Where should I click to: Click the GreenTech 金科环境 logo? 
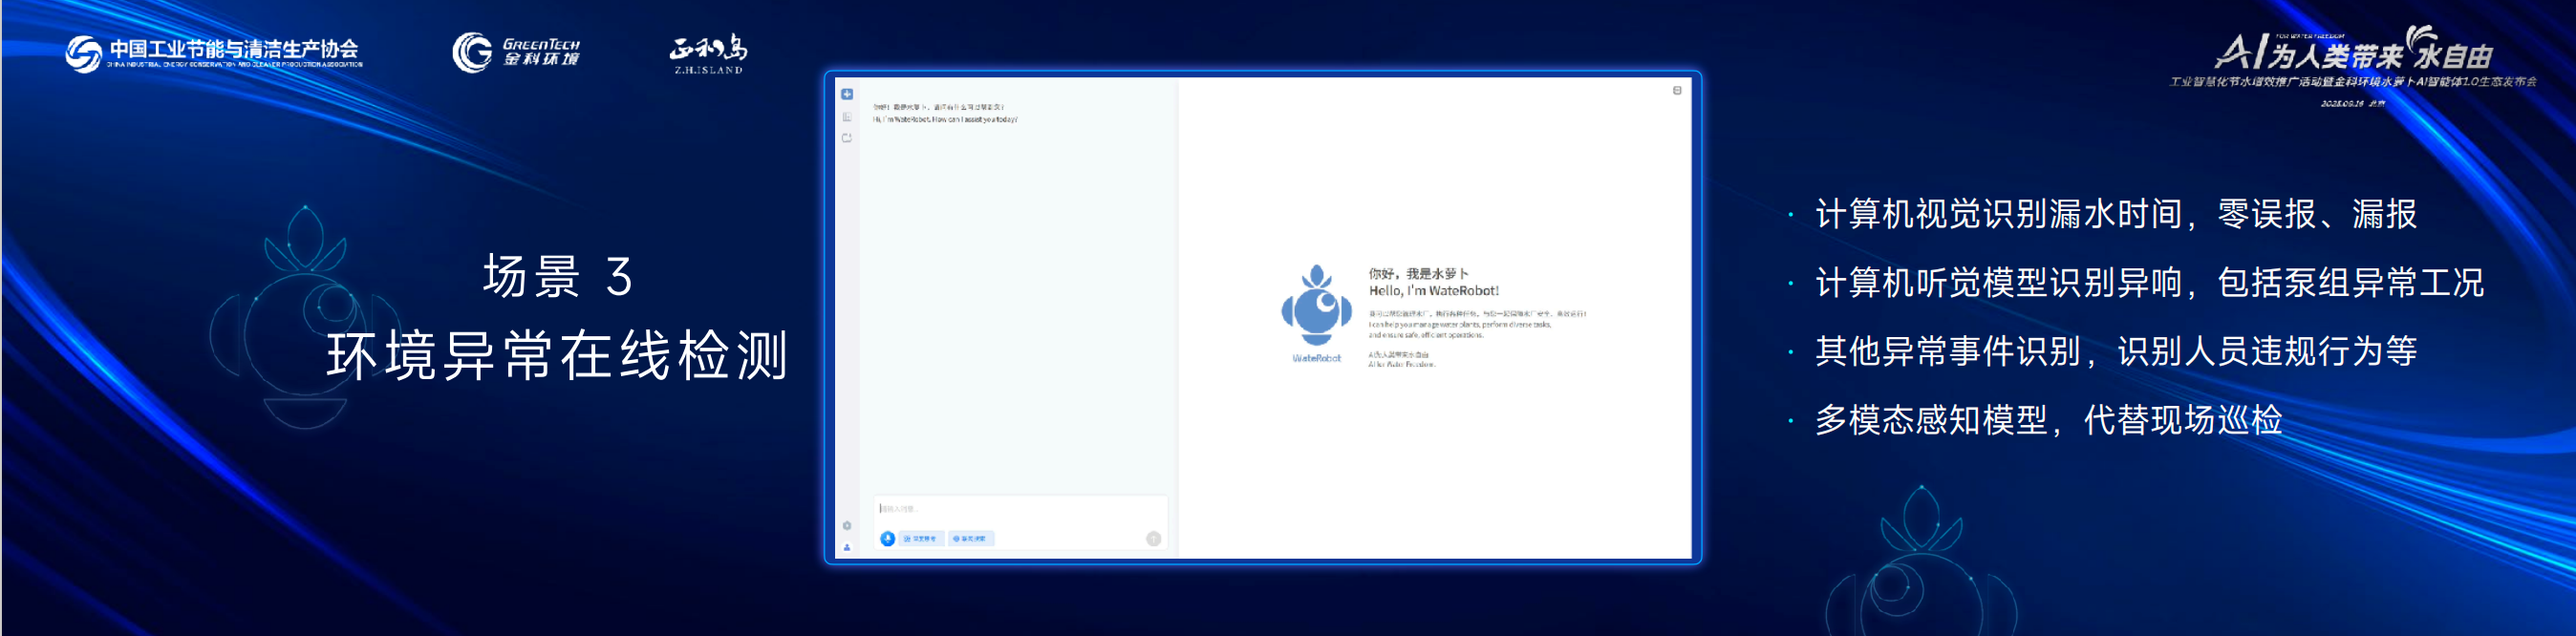[x=516, y=52]
